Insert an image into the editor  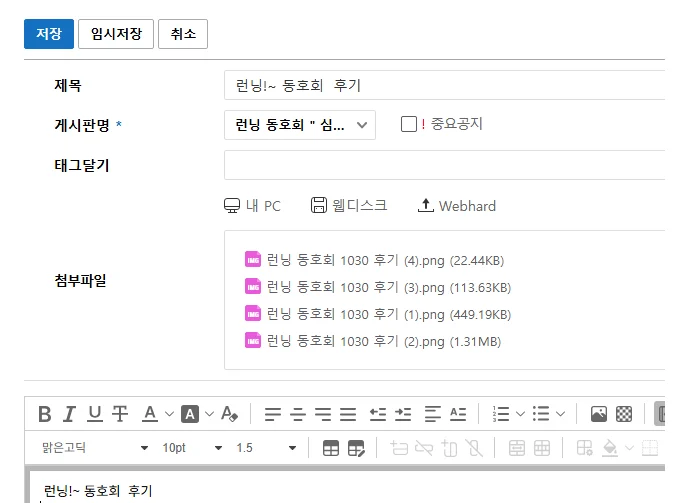click(599, 413)
